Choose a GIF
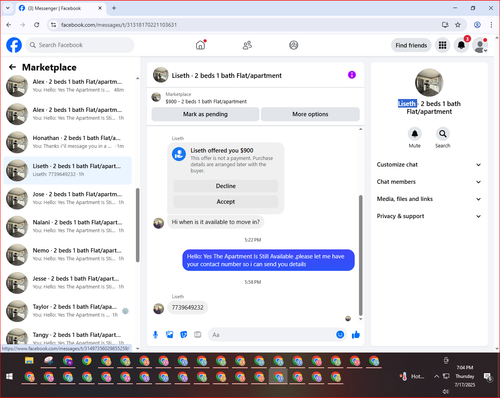 click(x=198, y=335)
